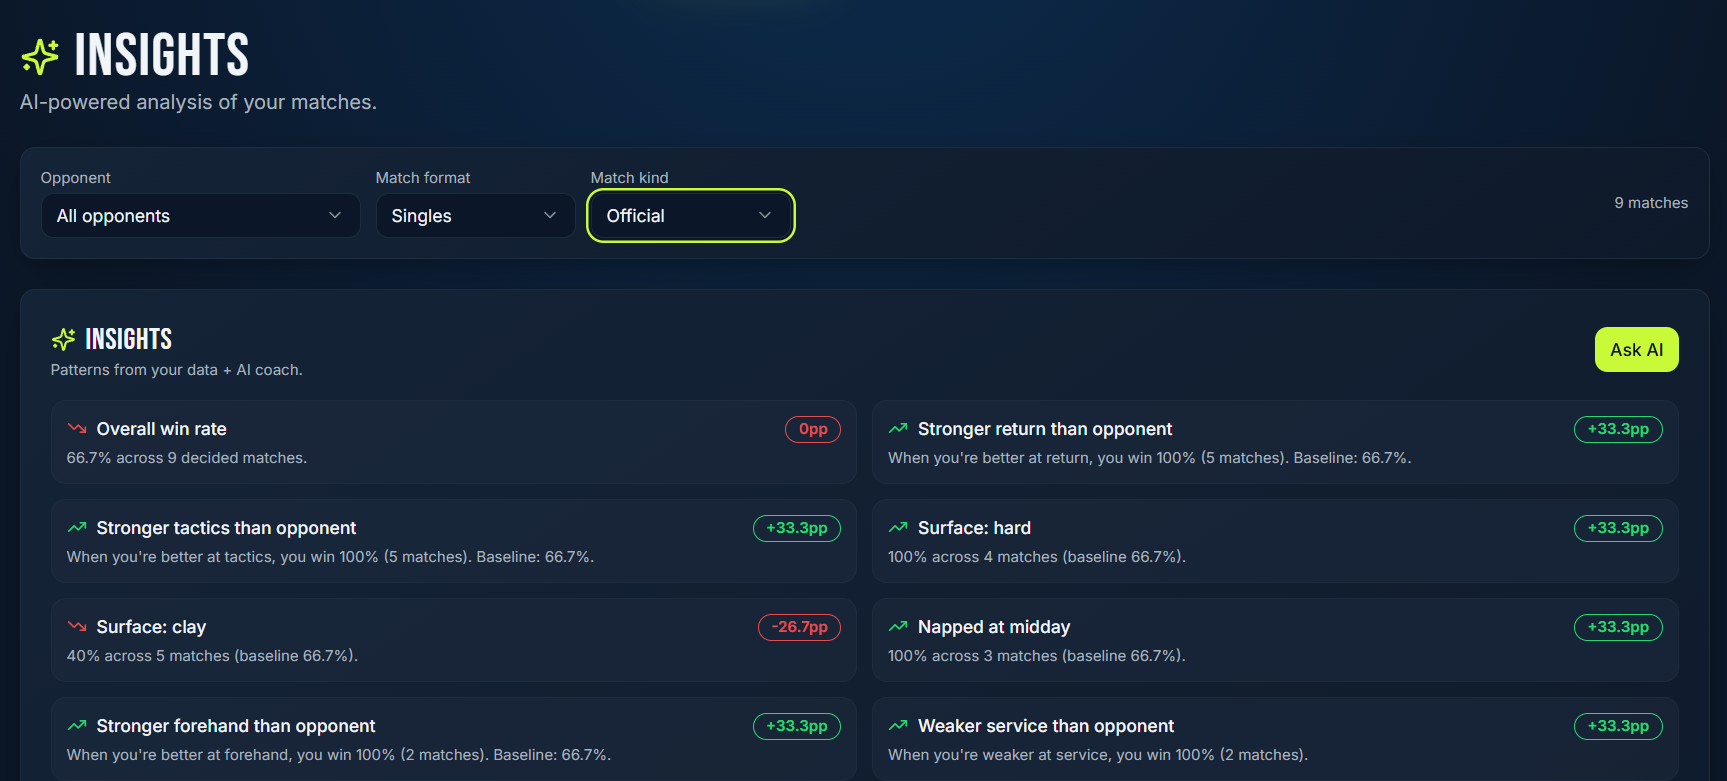Click +33.3pp badge on Surface: hard card
Image resolution: width=1727 pixels, height=781 pixels.
[x=1618, y=528]
